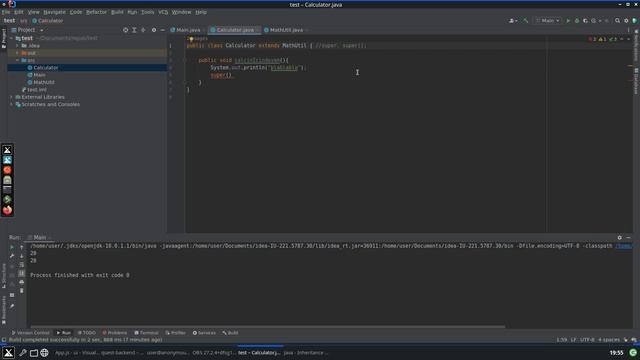
Task: Hide the Run tool window
Action: [629, 237]
